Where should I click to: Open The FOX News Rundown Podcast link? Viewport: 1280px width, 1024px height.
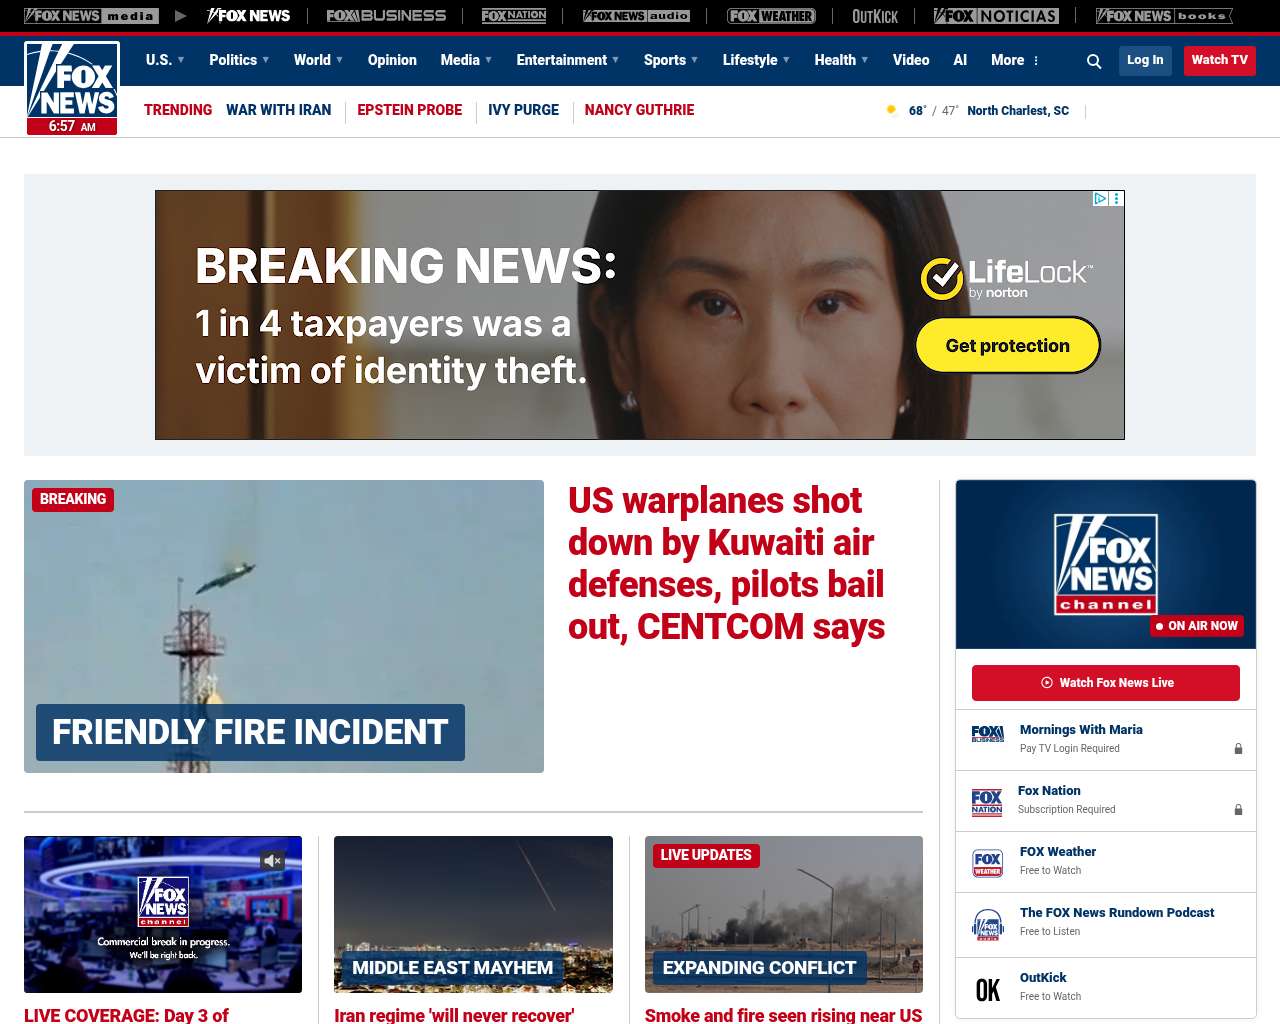coord(1117,913)
